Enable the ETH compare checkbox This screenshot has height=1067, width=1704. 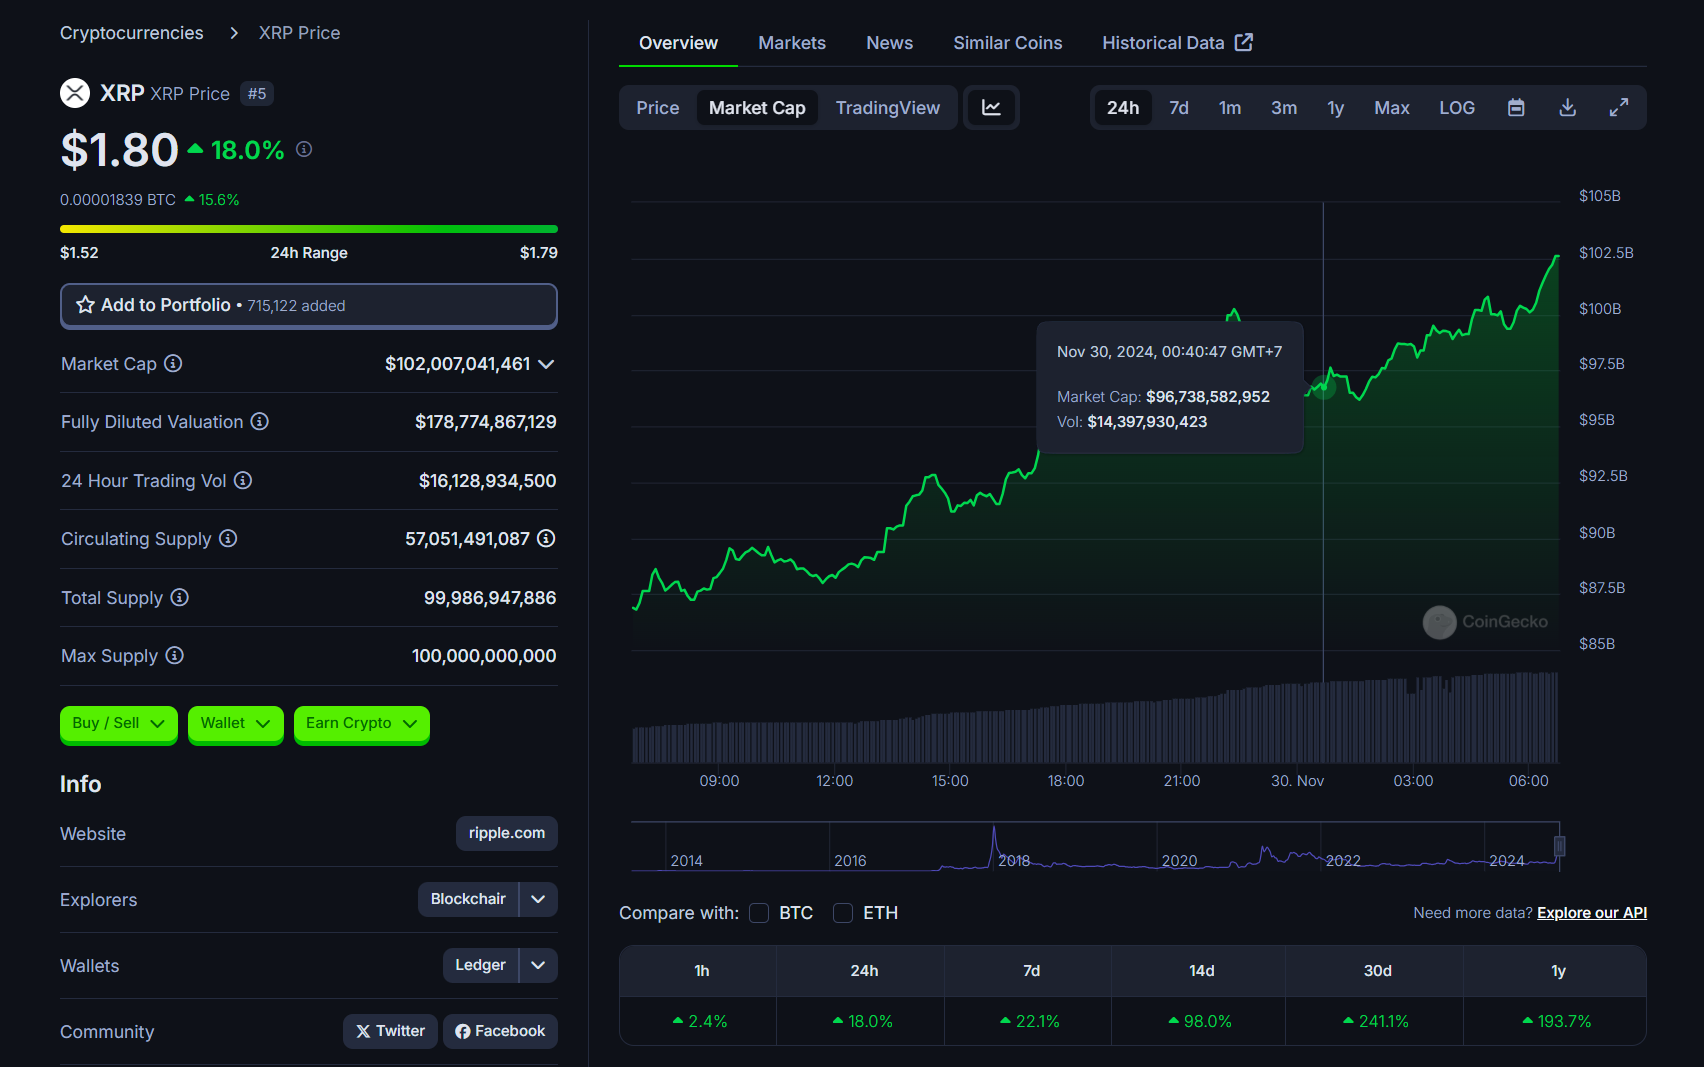(843, 913)
